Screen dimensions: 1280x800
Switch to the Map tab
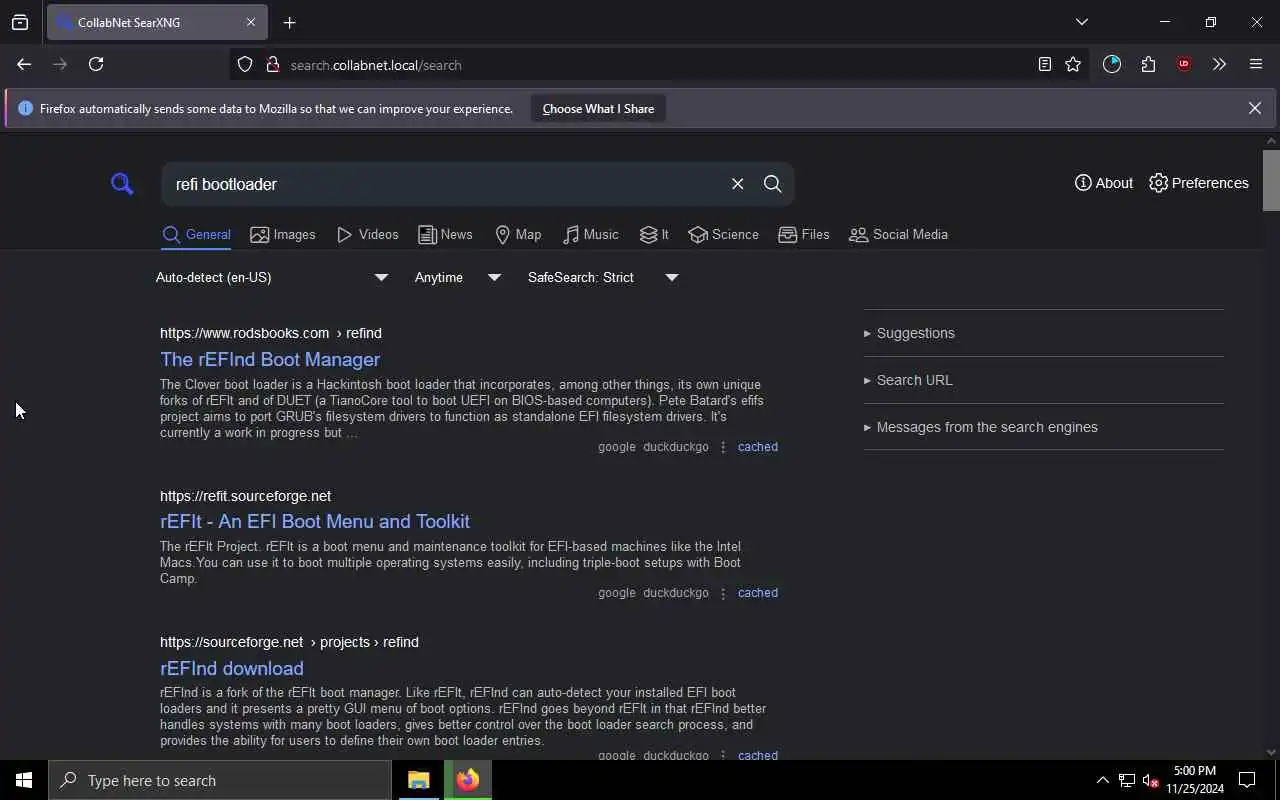(x=518, y=235)
